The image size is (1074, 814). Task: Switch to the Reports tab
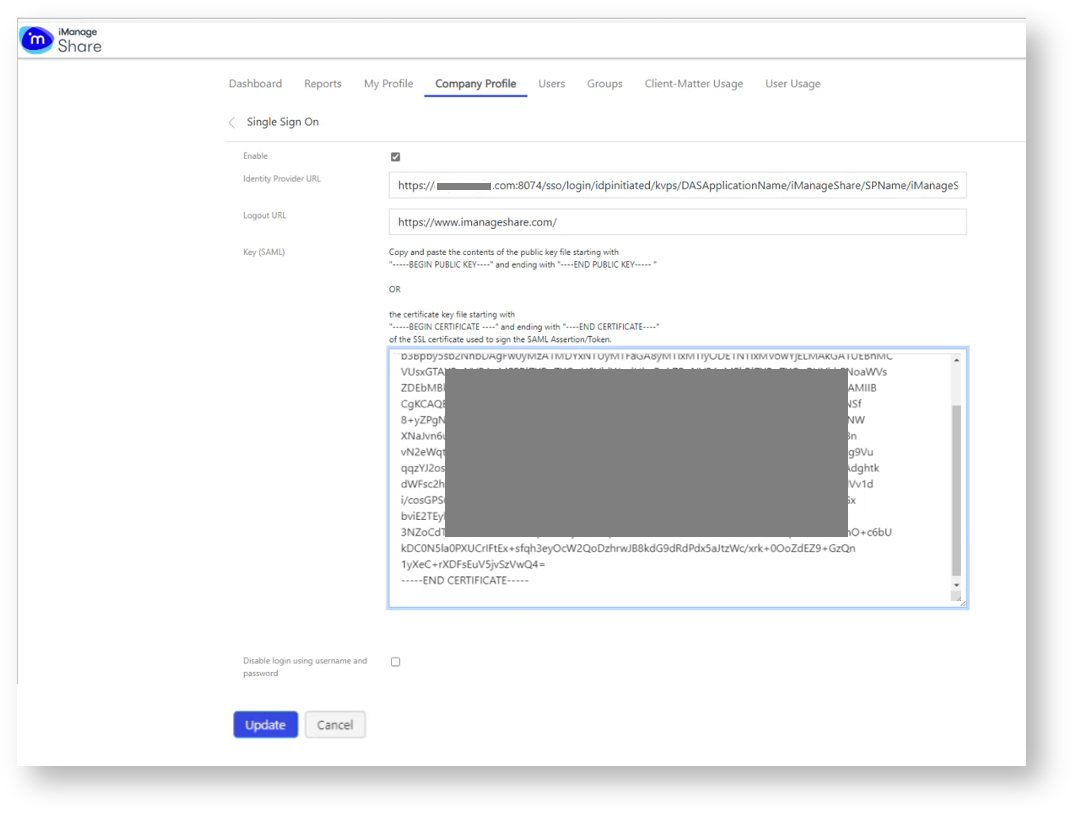[x=322, y=84]
